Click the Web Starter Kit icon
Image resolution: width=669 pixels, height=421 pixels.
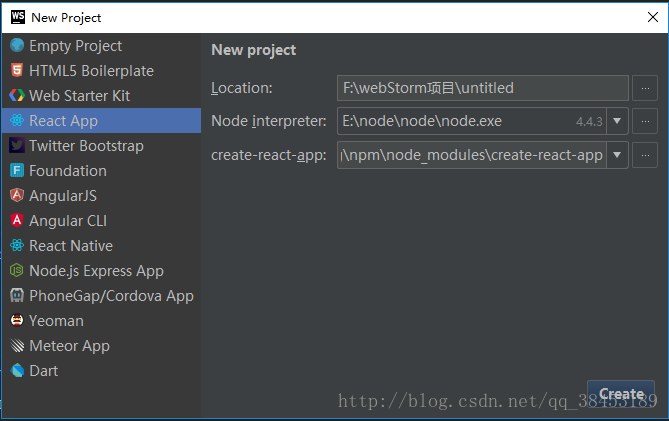pyautogui.click(x=17, y=95)
